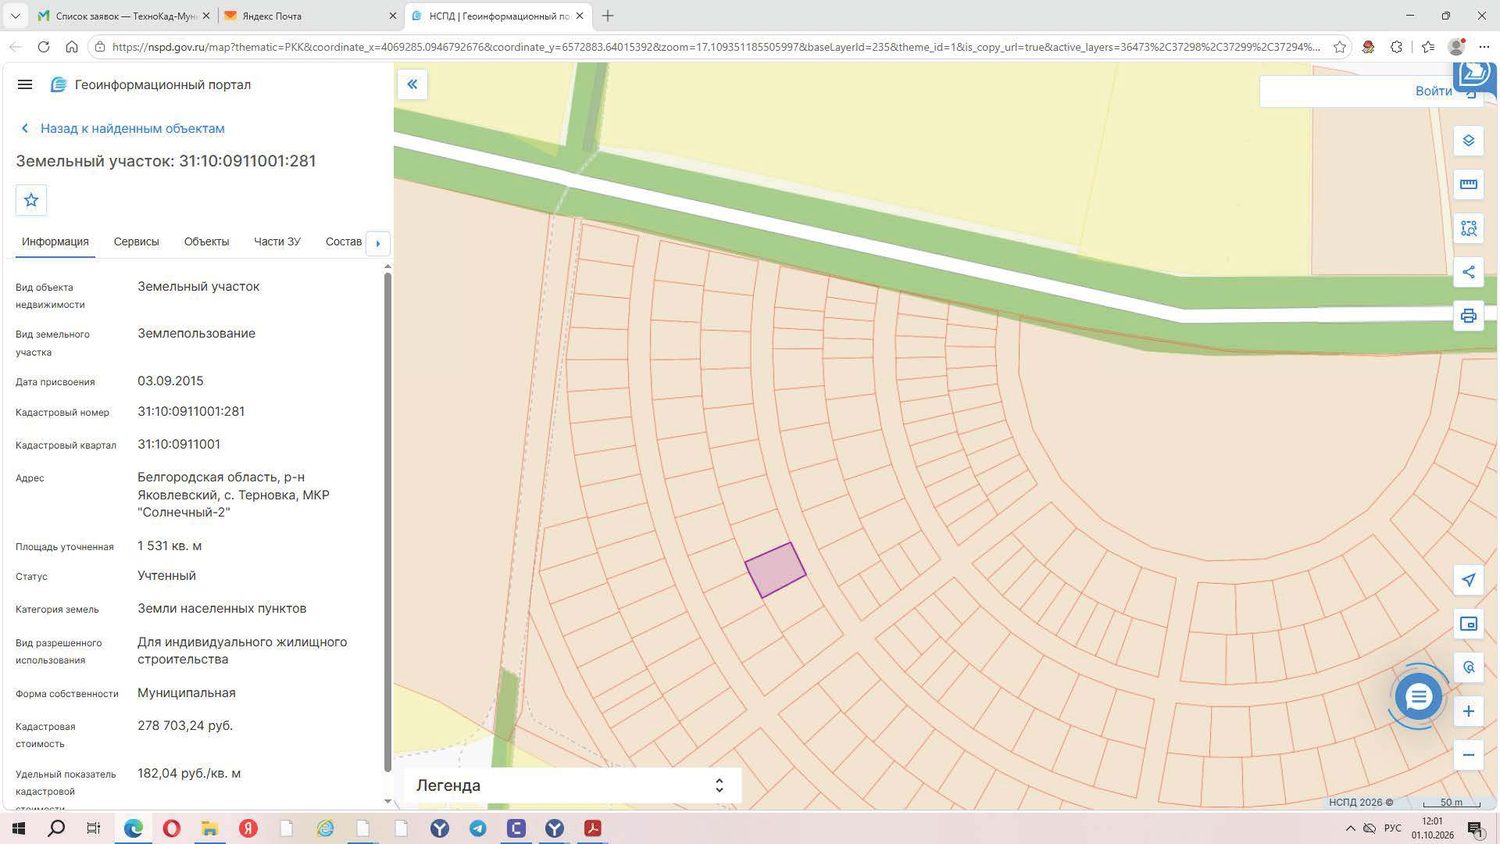The image size is (1500, 844).
Task: Locate my position with the navigation arrow
Action: click(x=1468, y=580)
